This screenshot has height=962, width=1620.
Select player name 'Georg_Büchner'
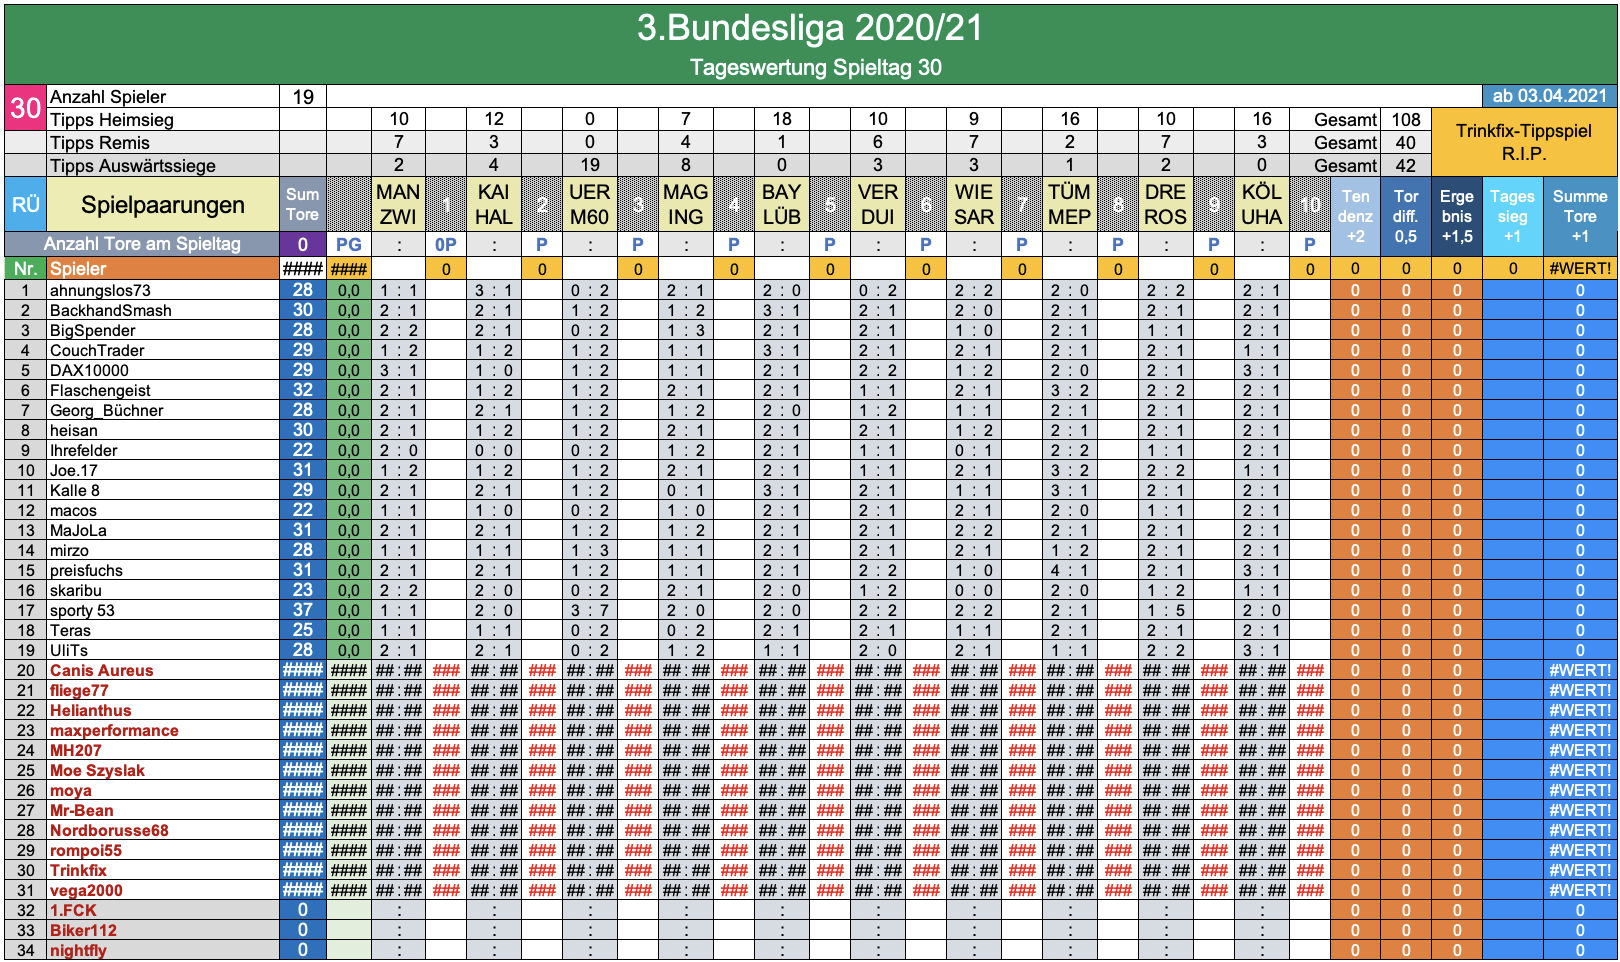[106, 410]
